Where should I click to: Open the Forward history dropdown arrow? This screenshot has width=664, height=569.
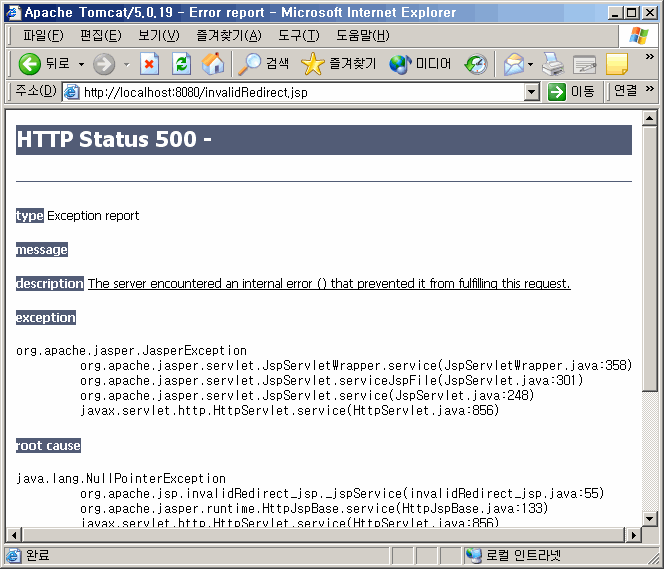[x=127, y=64]
